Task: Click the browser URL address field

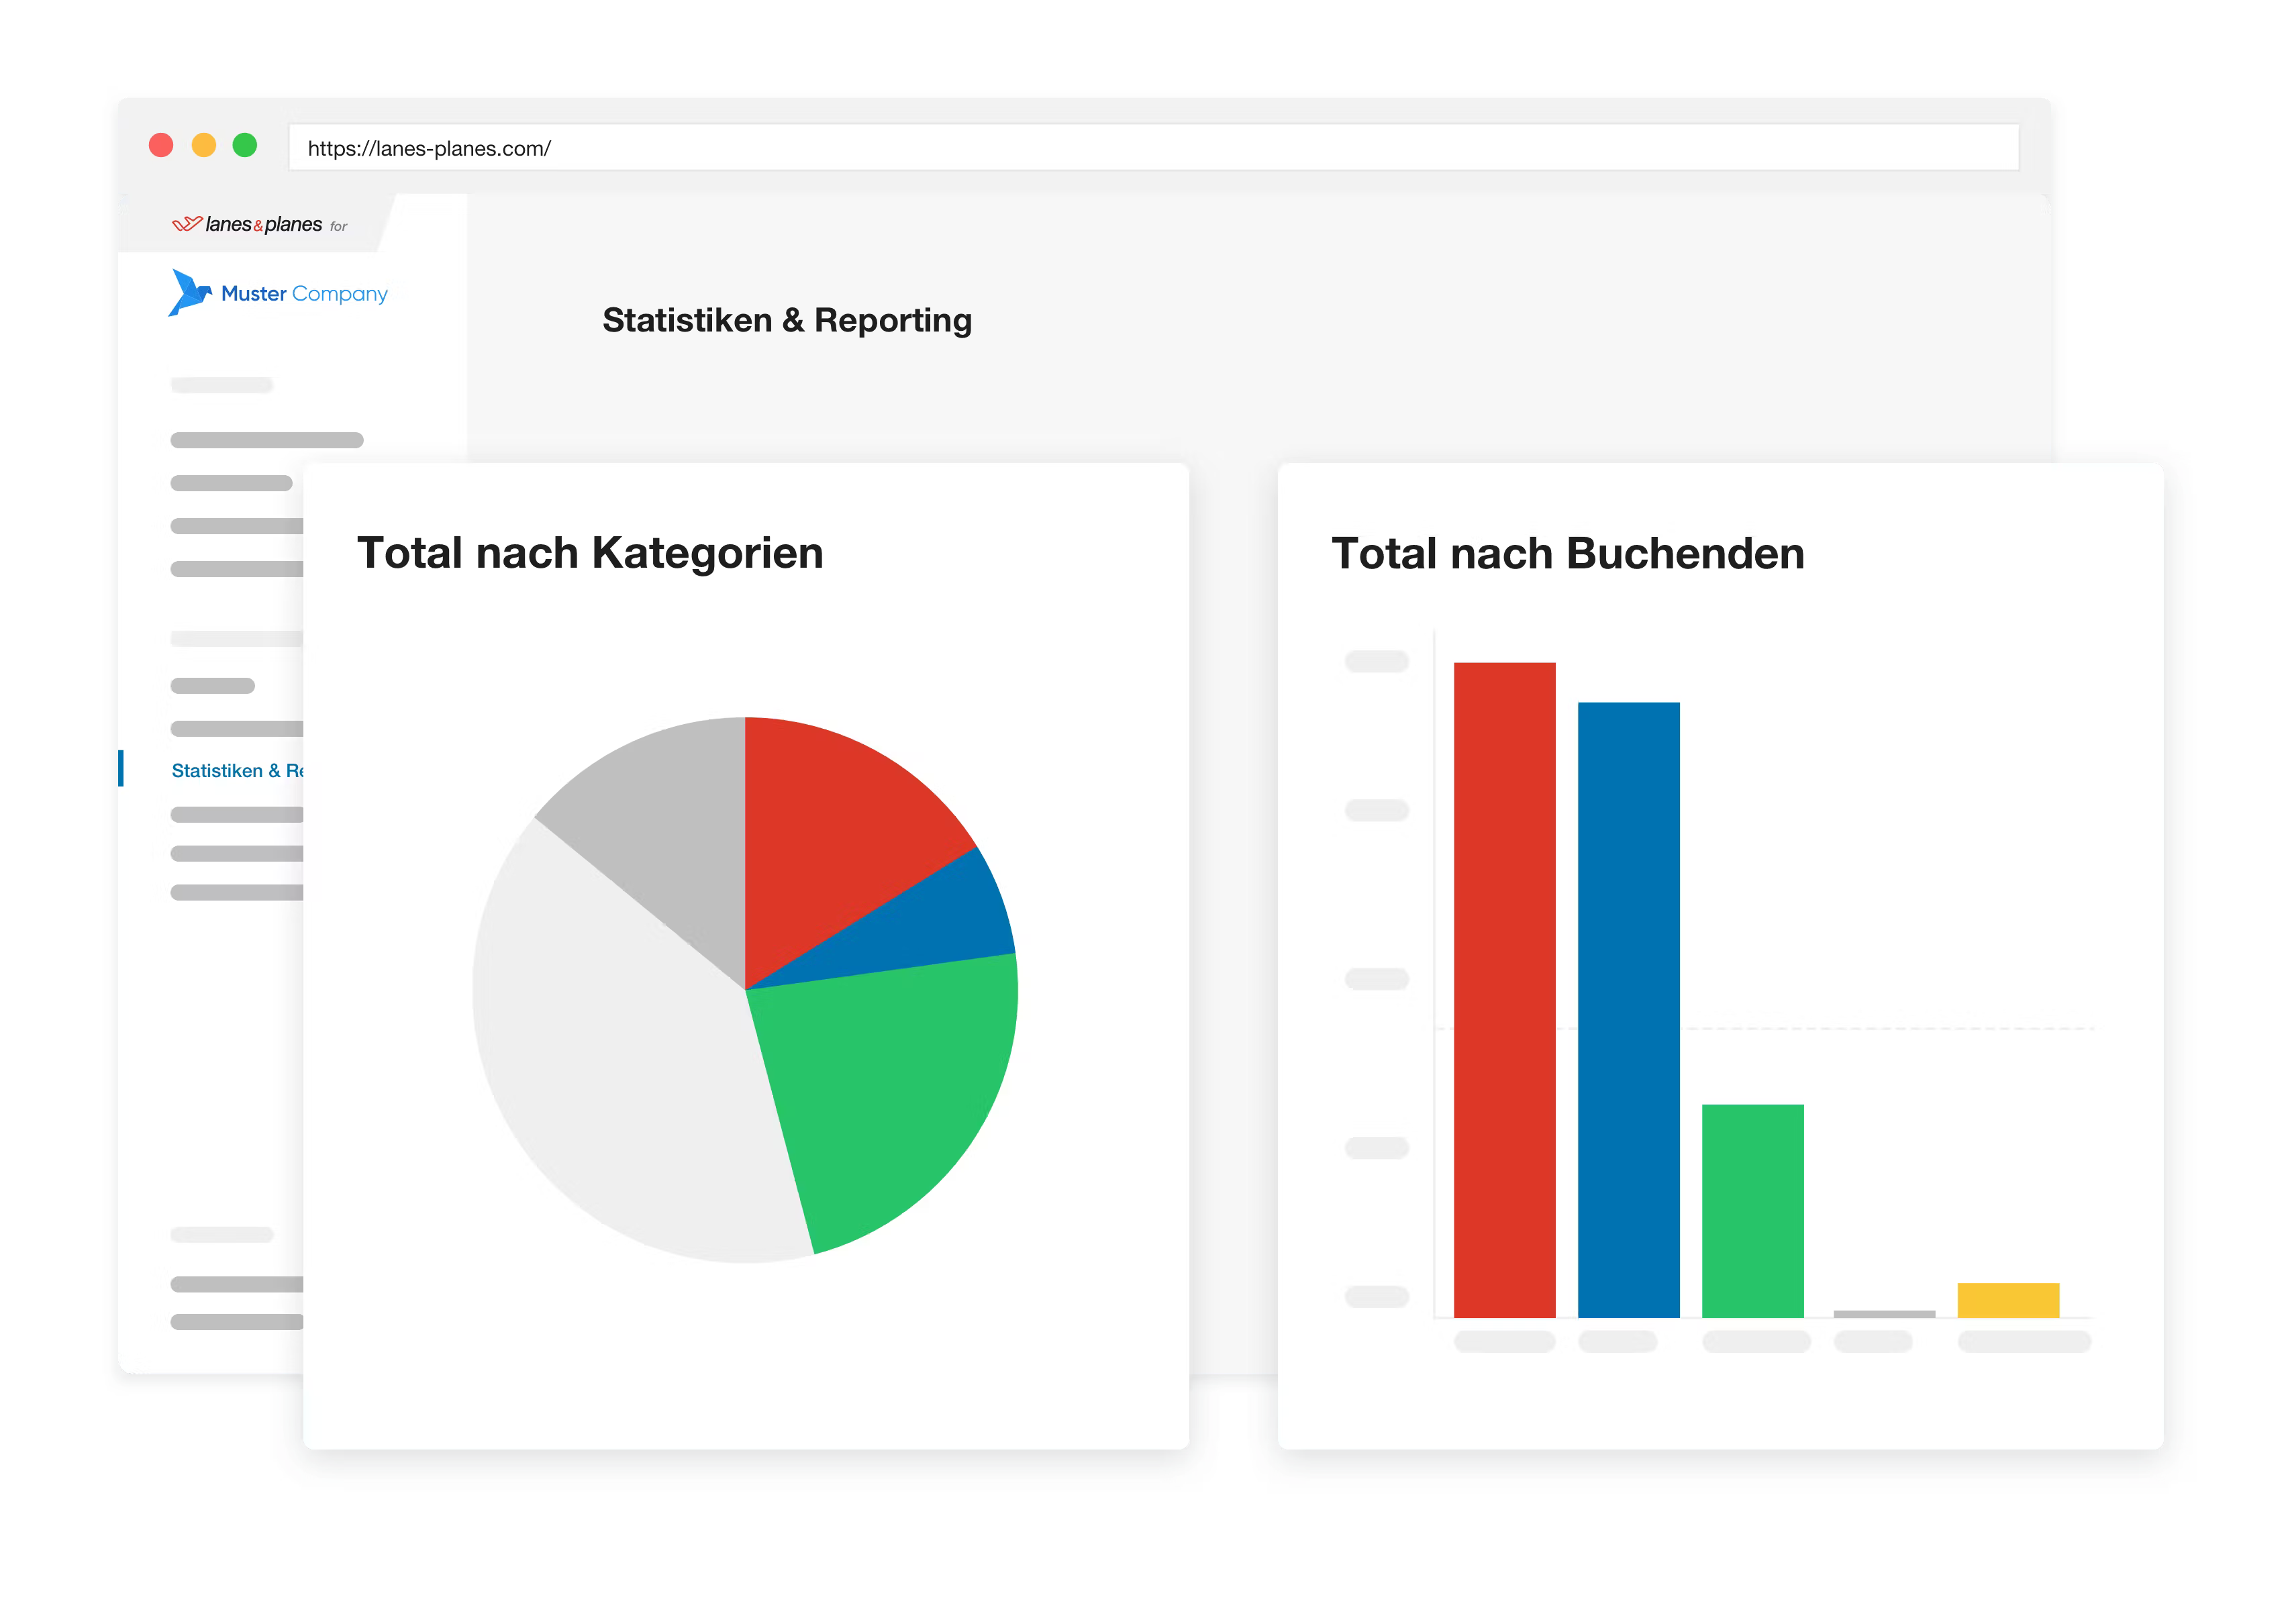Action: pyautogui.click(x=1150, y=148)
